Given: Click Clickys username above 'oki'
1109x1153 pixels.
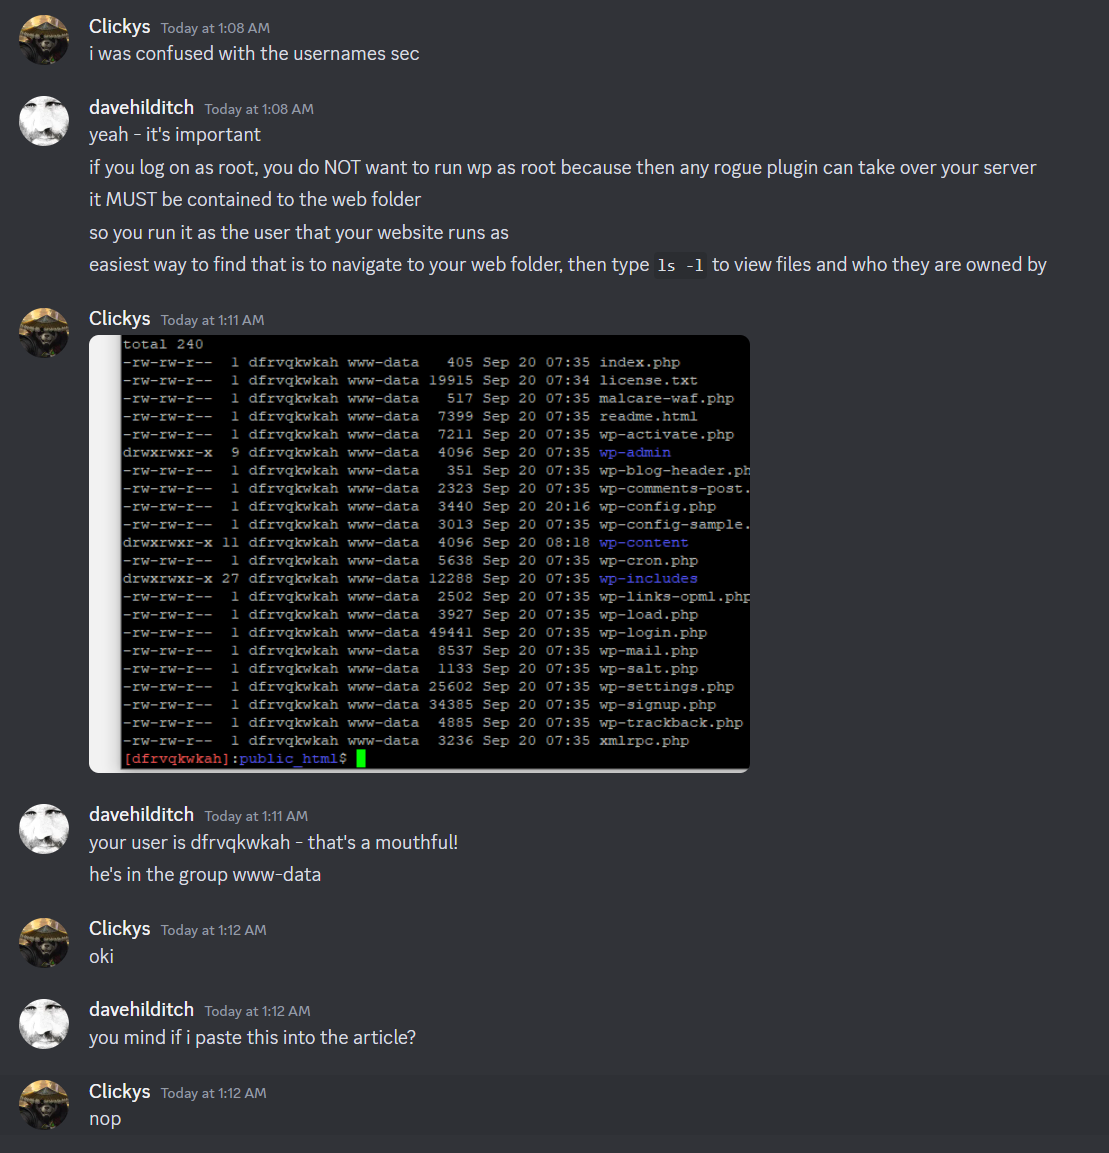Looking at the screenshot, I should coord(119,929).
